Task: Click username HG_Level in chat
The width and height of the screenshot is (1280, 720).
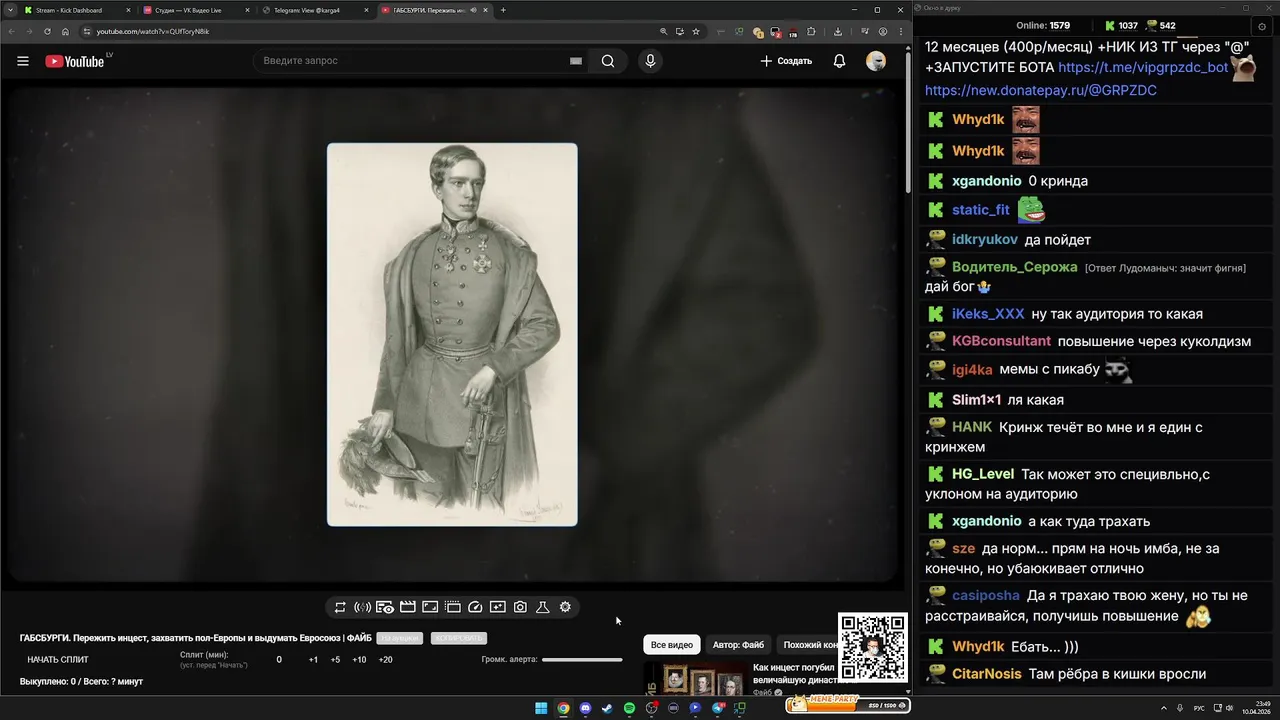Action: coord(983,474)
